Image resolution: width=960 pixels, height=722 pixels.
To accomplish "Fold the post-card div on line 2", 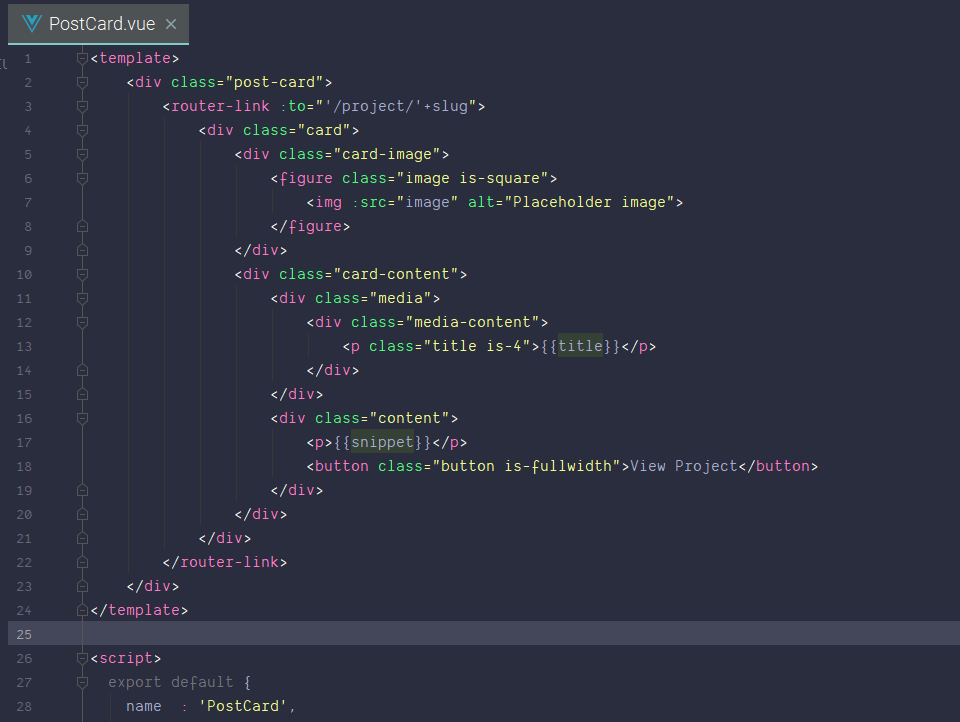I will [x=83, y=82].
